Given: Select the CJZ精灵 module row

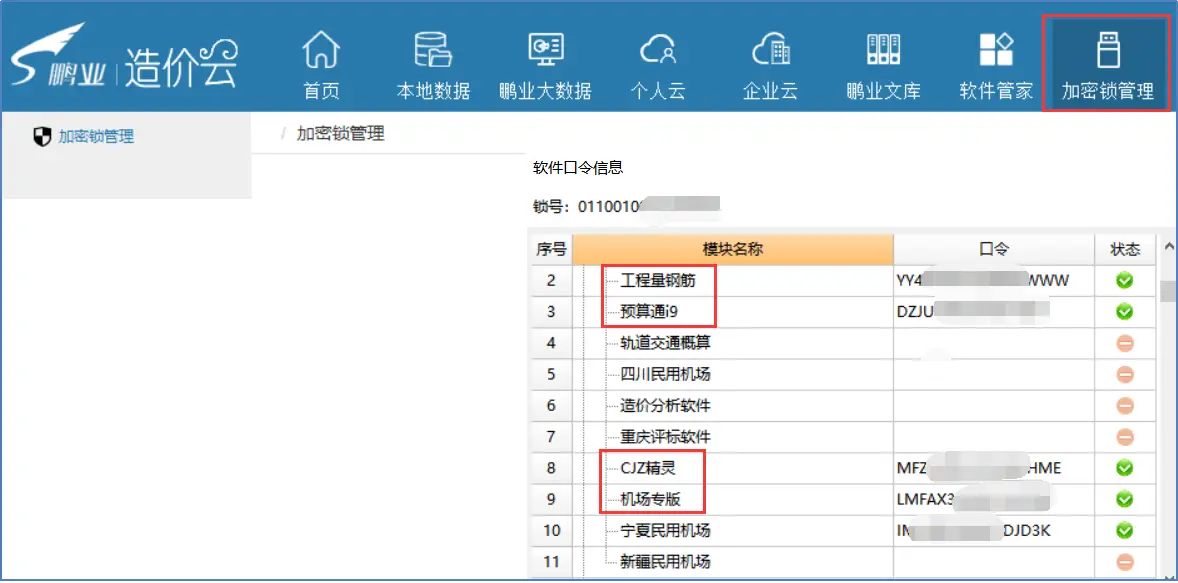Looking at the screenshot, I should [x=844, y=468].
